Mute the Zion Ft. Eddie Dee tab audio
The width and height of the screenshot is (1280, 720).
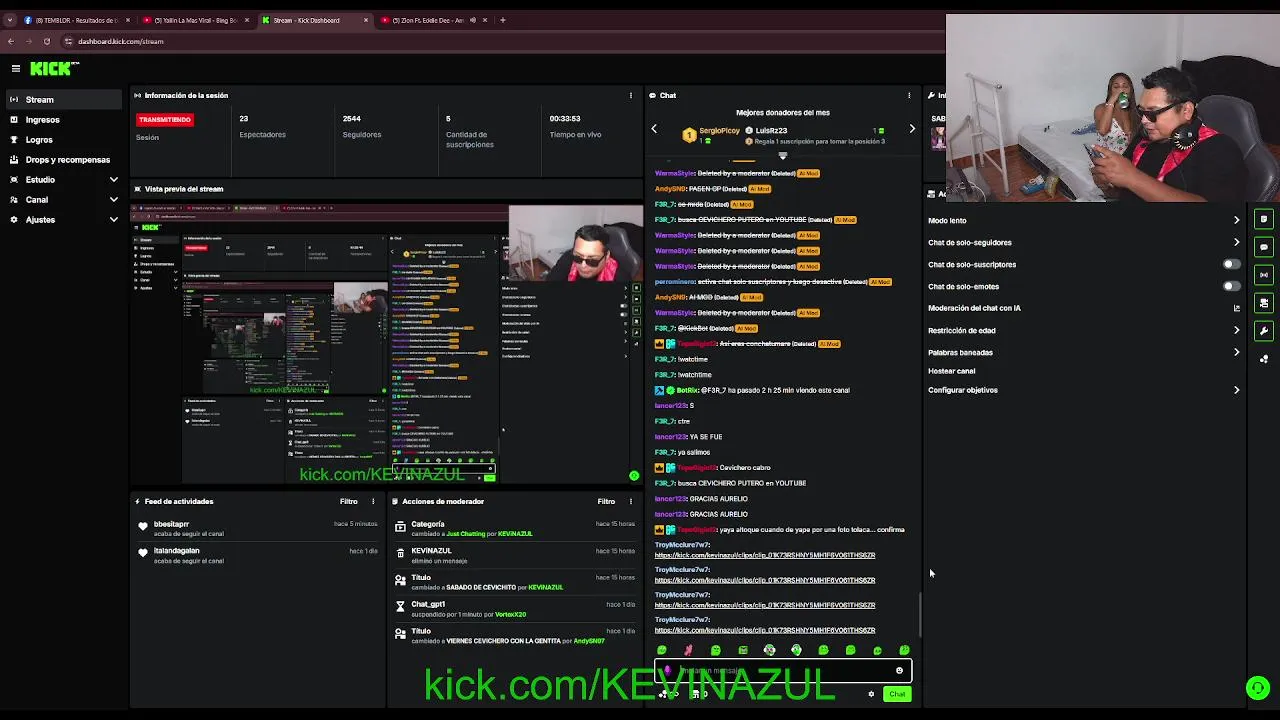[472, 20]
